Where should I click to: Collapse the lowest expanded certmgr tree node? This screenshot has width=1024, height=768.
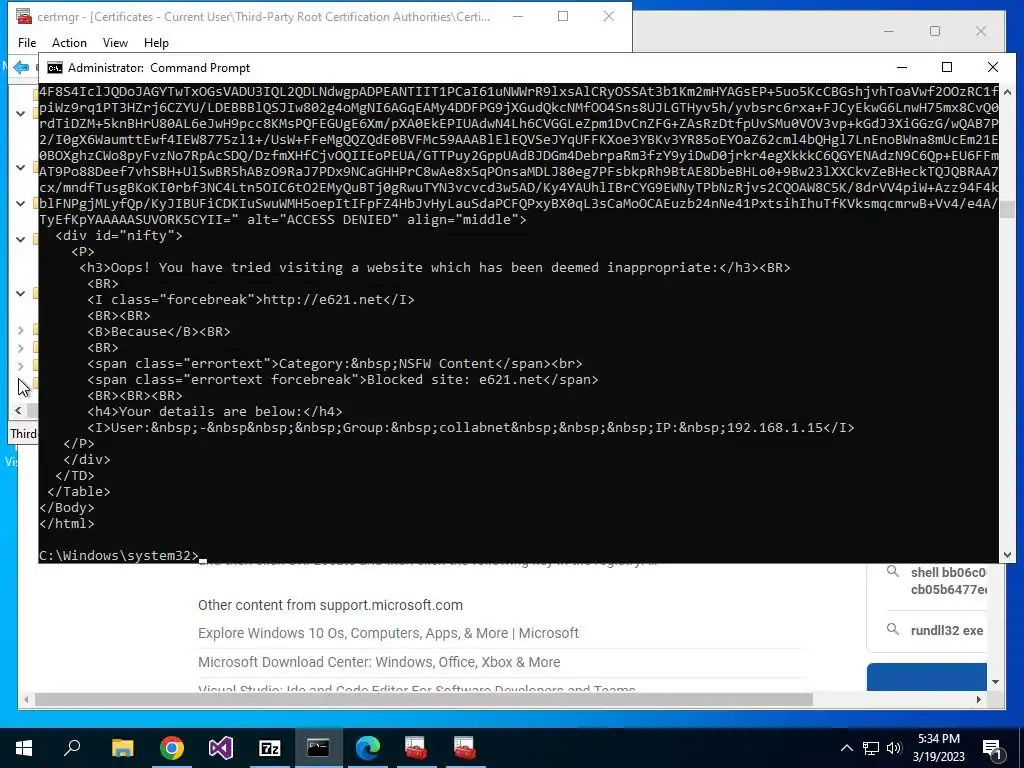click(21, 293)
